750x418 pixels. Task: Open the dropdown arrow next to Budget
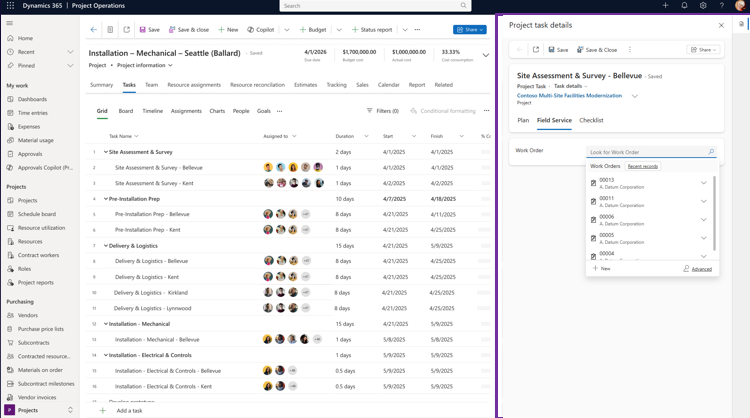pyautogui.click(x=339, y=30)
